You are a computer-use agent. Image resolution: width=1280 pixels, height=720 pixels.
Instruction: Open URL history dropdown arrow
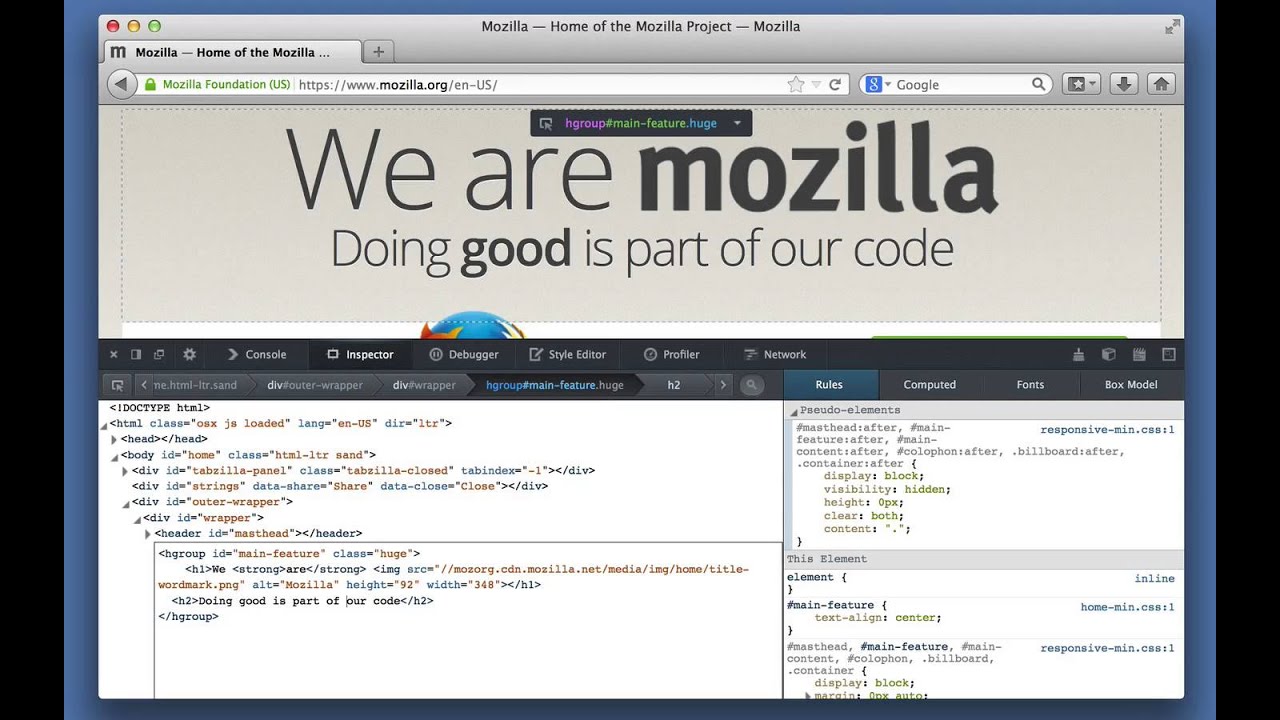[816, 85]
